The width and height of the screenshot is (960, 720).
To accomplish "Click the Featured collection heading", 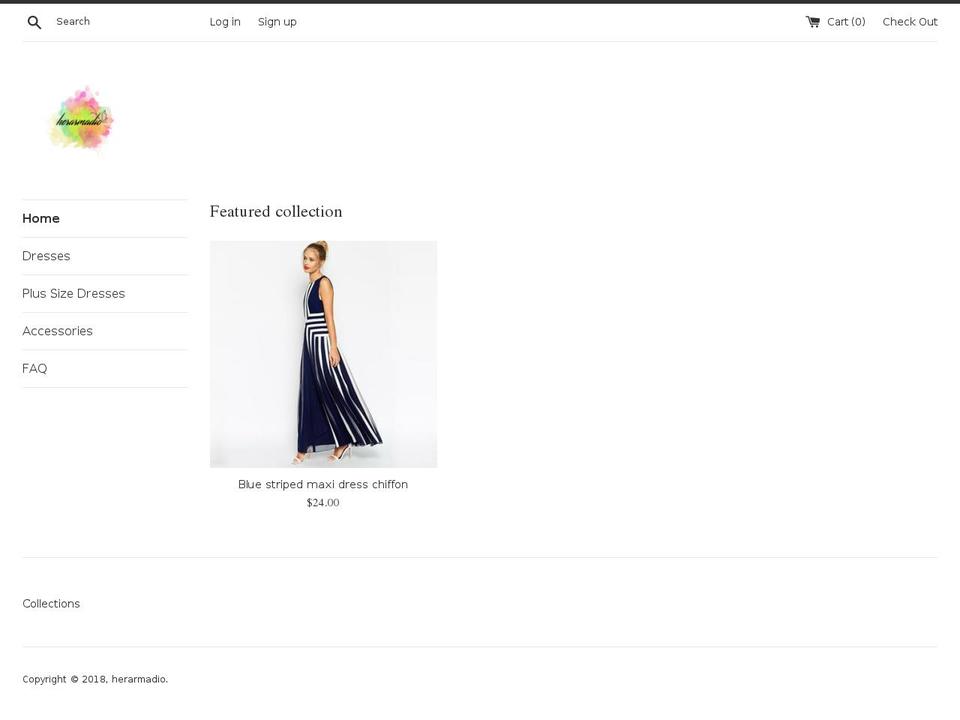I will [276, 211].
